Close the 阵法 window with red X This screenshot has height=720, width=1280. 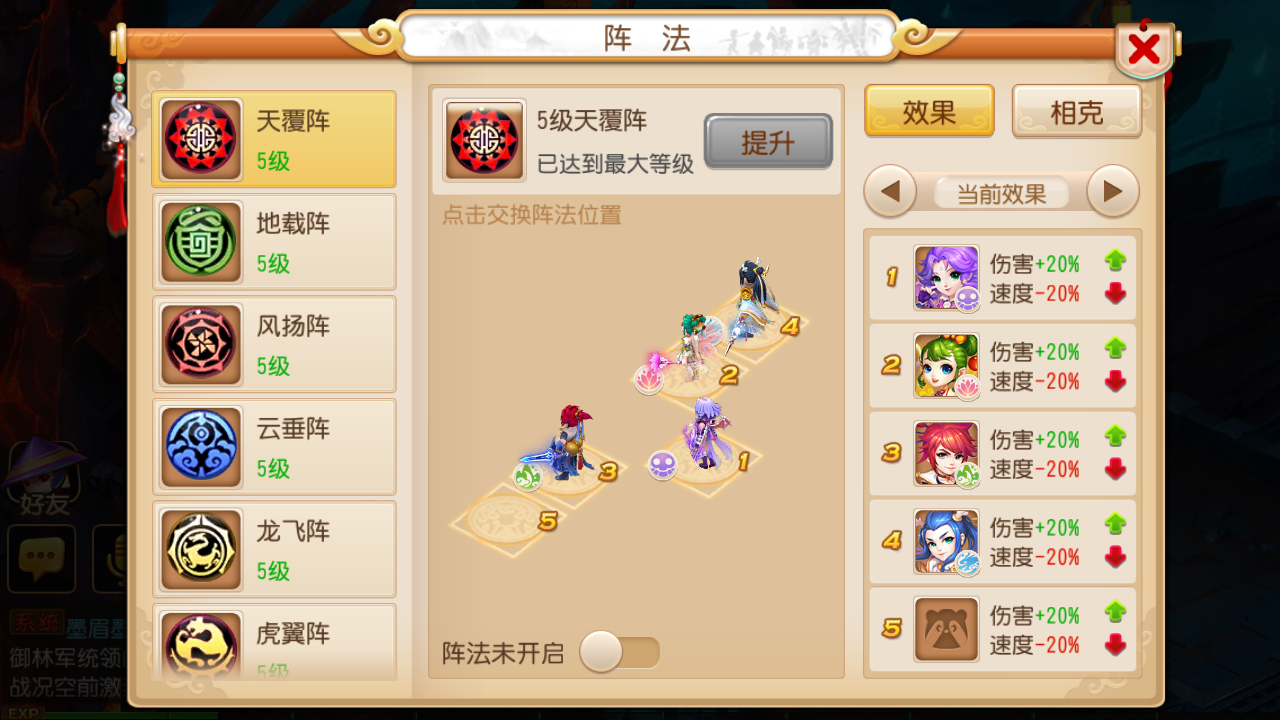pos(1145,48)
